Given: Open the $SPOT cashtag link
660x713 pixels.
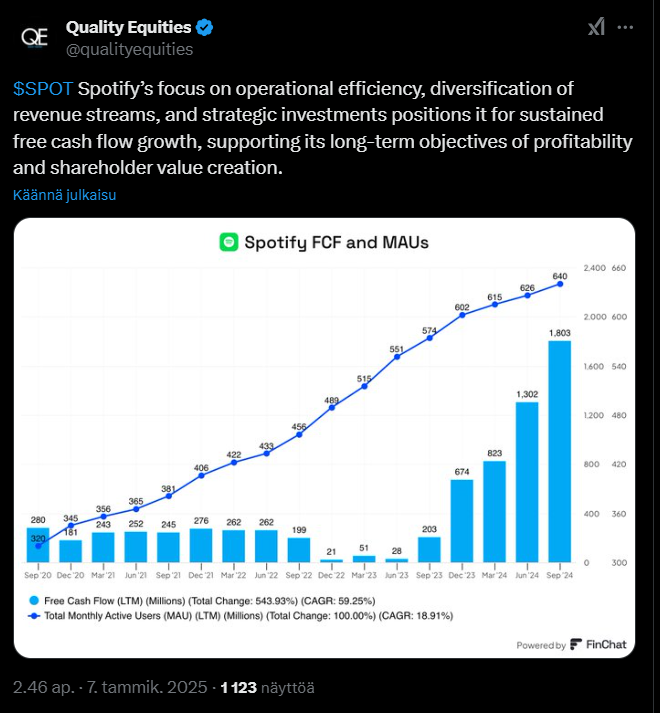Looking at the screenshot, I should (x=42, y=88).
